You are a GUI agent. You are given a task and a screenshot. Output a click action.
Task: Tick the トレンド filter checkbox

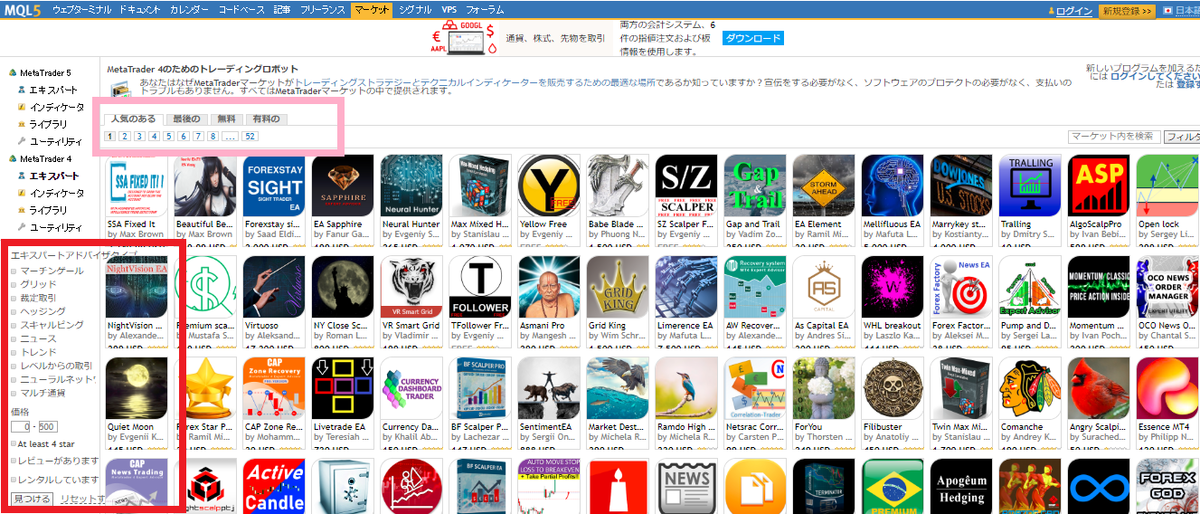(12, 352)
